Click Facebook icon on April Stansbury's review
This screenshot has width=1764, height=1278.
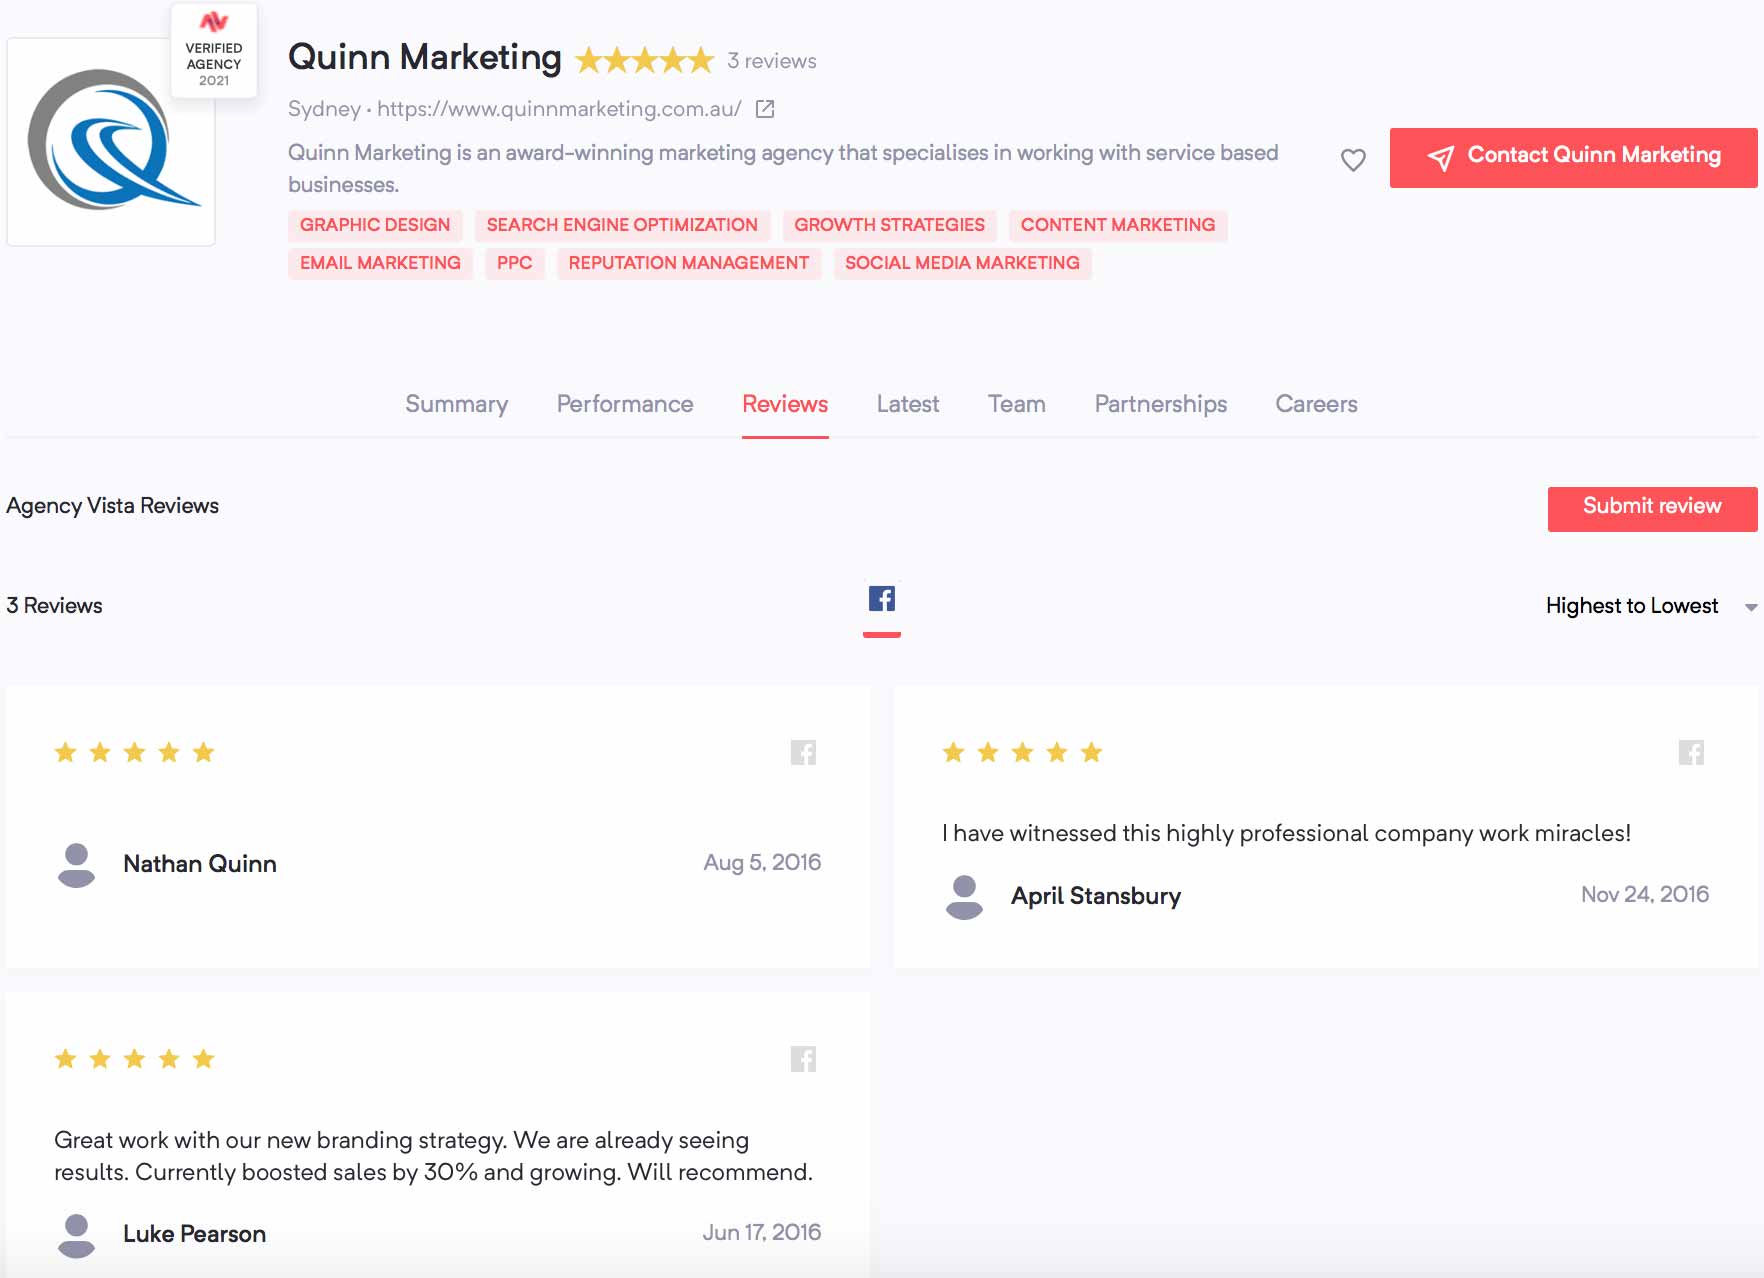click(x=1691, y=753)
